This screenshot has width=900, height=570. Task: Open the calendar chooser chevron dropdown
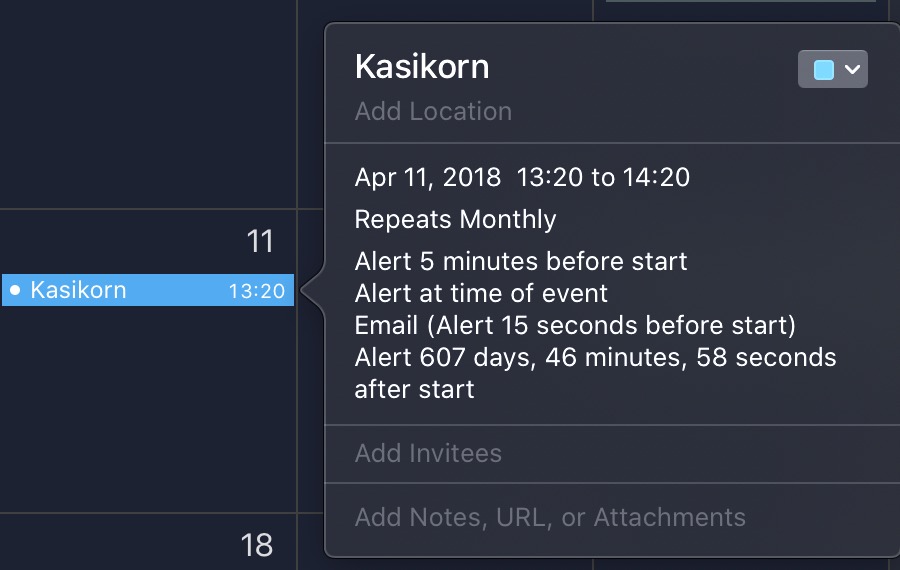point(852,69)
